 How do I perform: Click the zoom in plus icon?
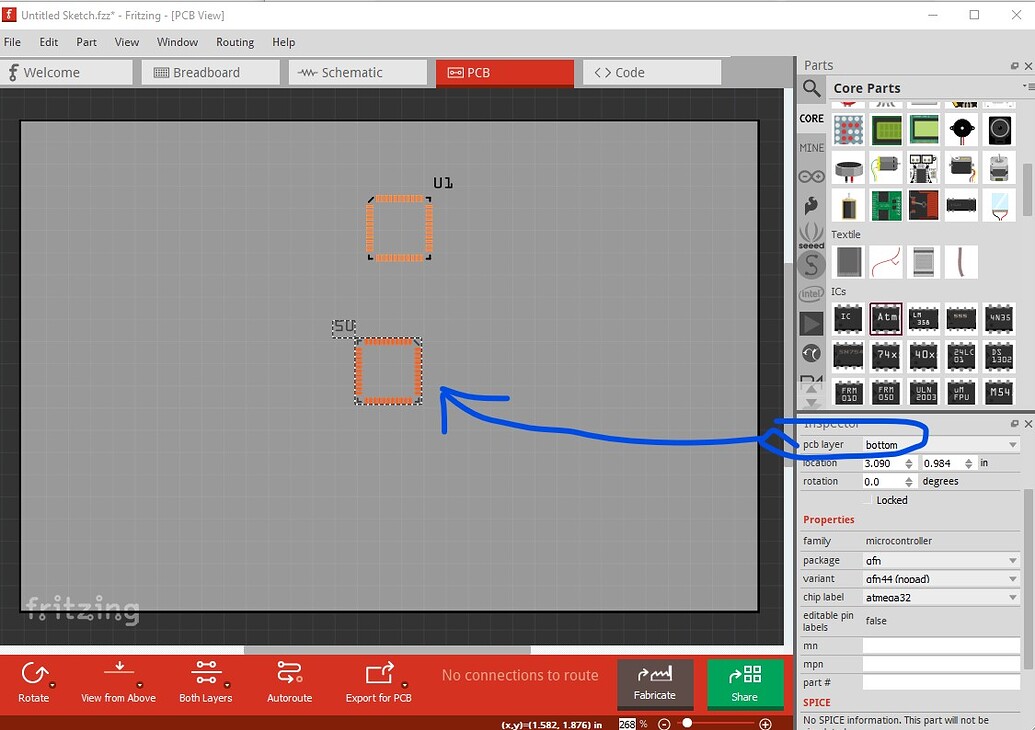tap(766, 724)
